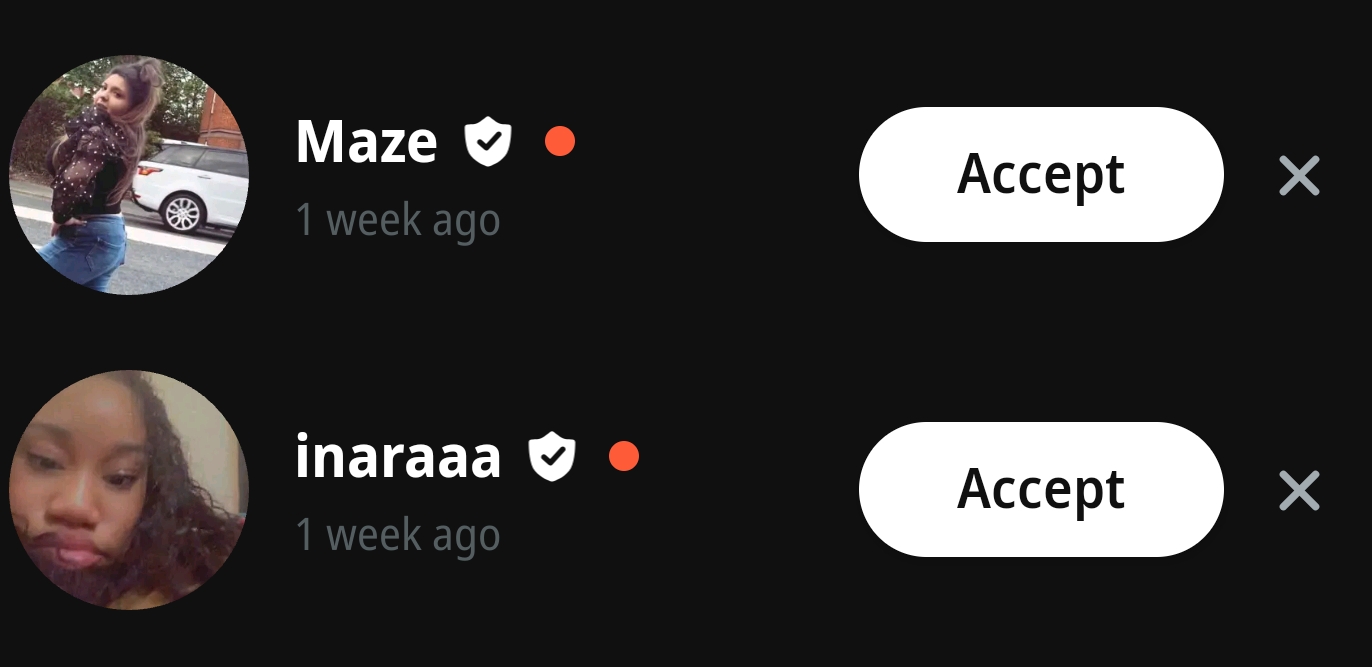This screenshot has height=667, width=1372.
Task: Tap the checkmark inside inaraaa's shield icon
Action: [x=552, y=457]
